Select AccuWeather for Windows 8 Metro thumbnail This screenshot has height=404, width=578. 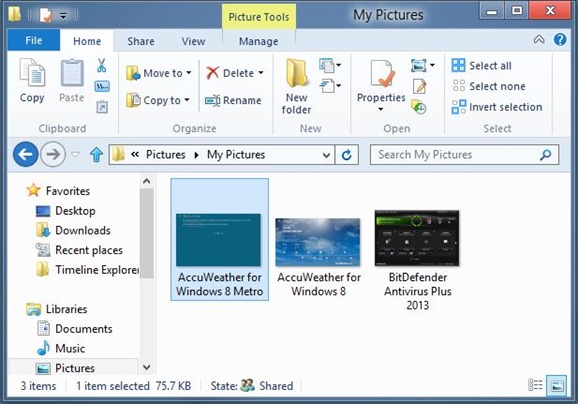(219, 239)
